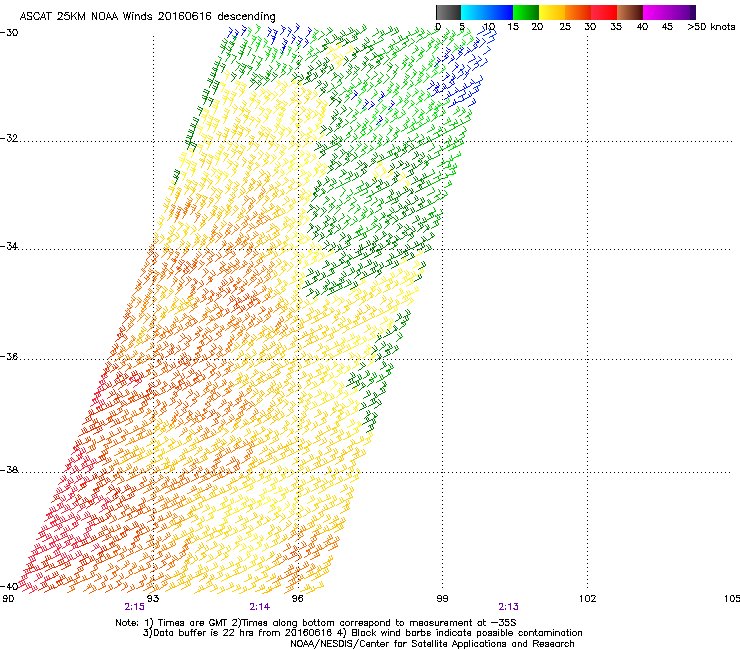Click the '-38' latitude axis label
740x650 pixels.
pos(9,470)
